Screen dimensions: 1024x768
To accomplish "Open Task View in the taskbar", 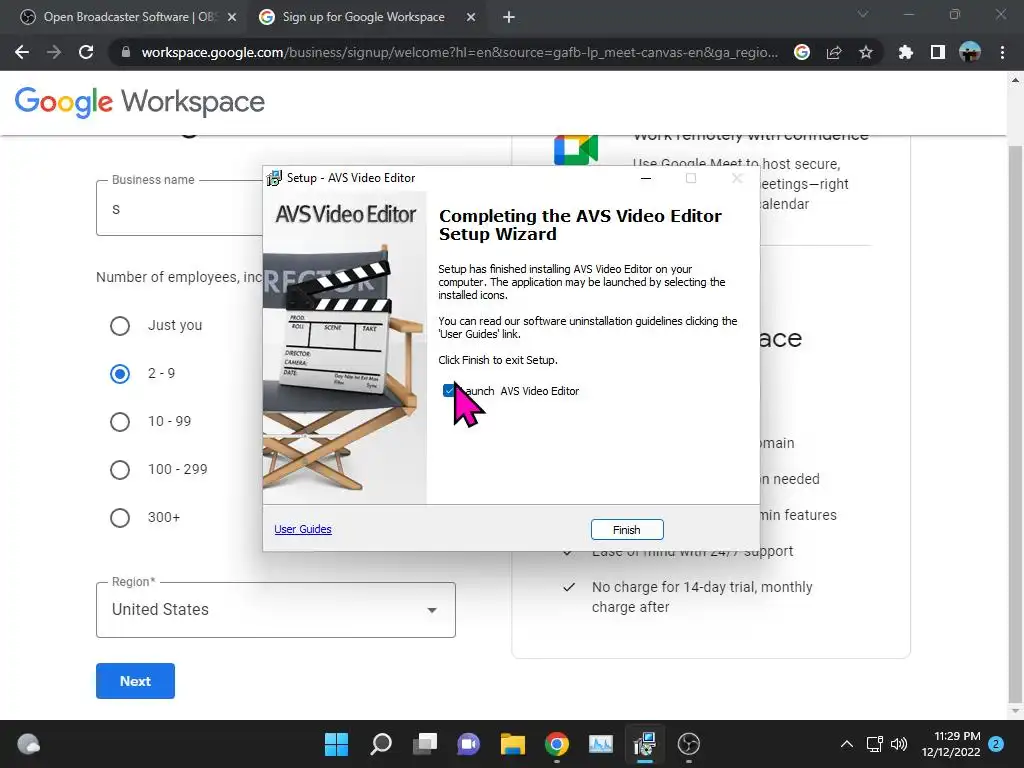I will 425,744.
